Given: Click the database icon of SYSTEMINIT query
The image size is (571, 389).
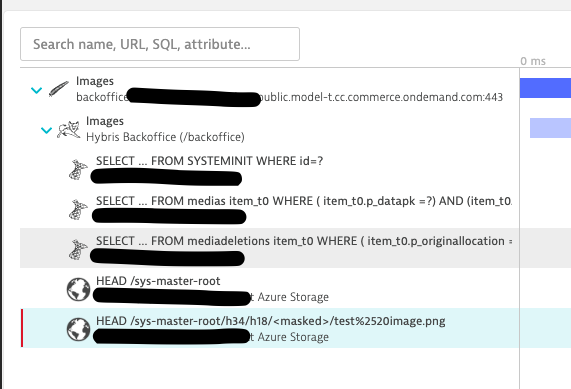Looking at the screenshot, I should click(78, 170).
